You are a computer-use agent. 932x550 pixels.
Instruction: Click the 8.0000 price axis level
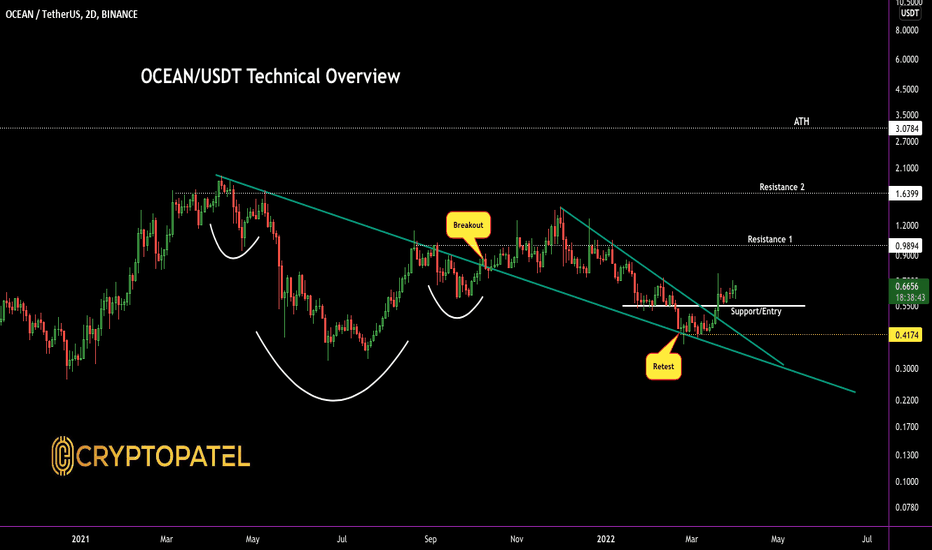906,30
